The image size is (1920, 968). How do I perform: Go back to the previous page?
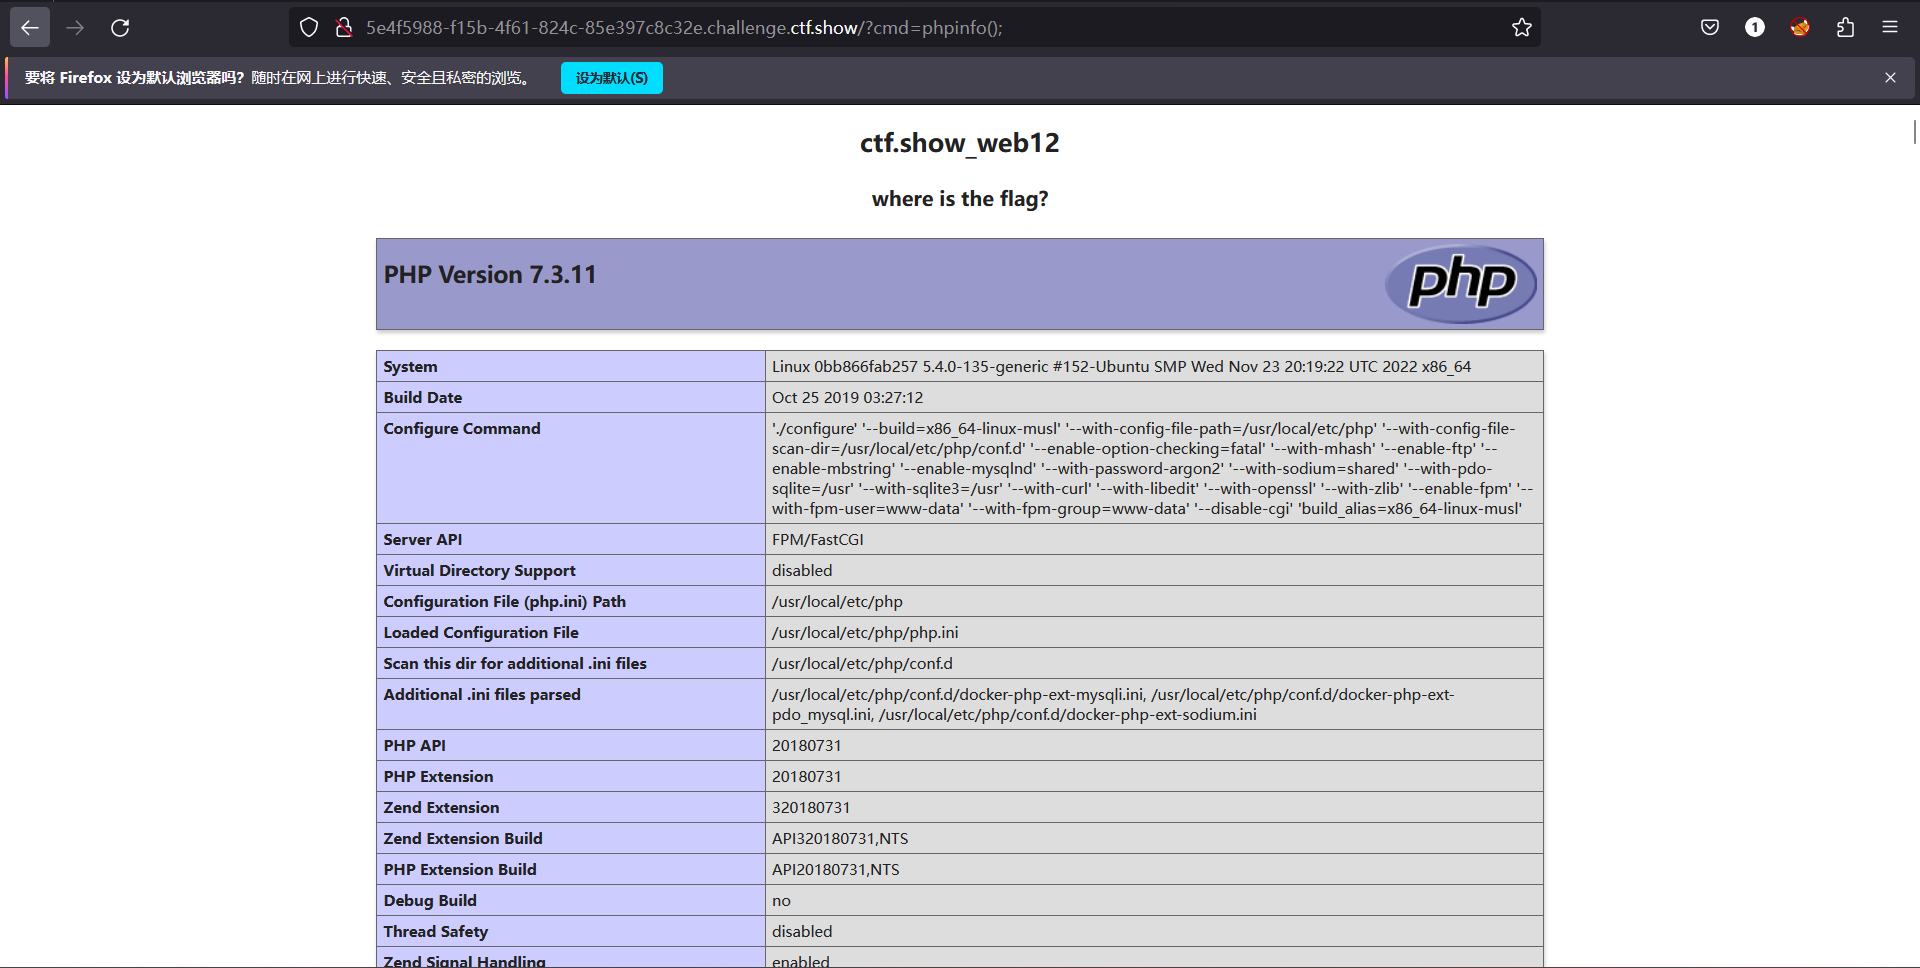click(x=30, y=28)
